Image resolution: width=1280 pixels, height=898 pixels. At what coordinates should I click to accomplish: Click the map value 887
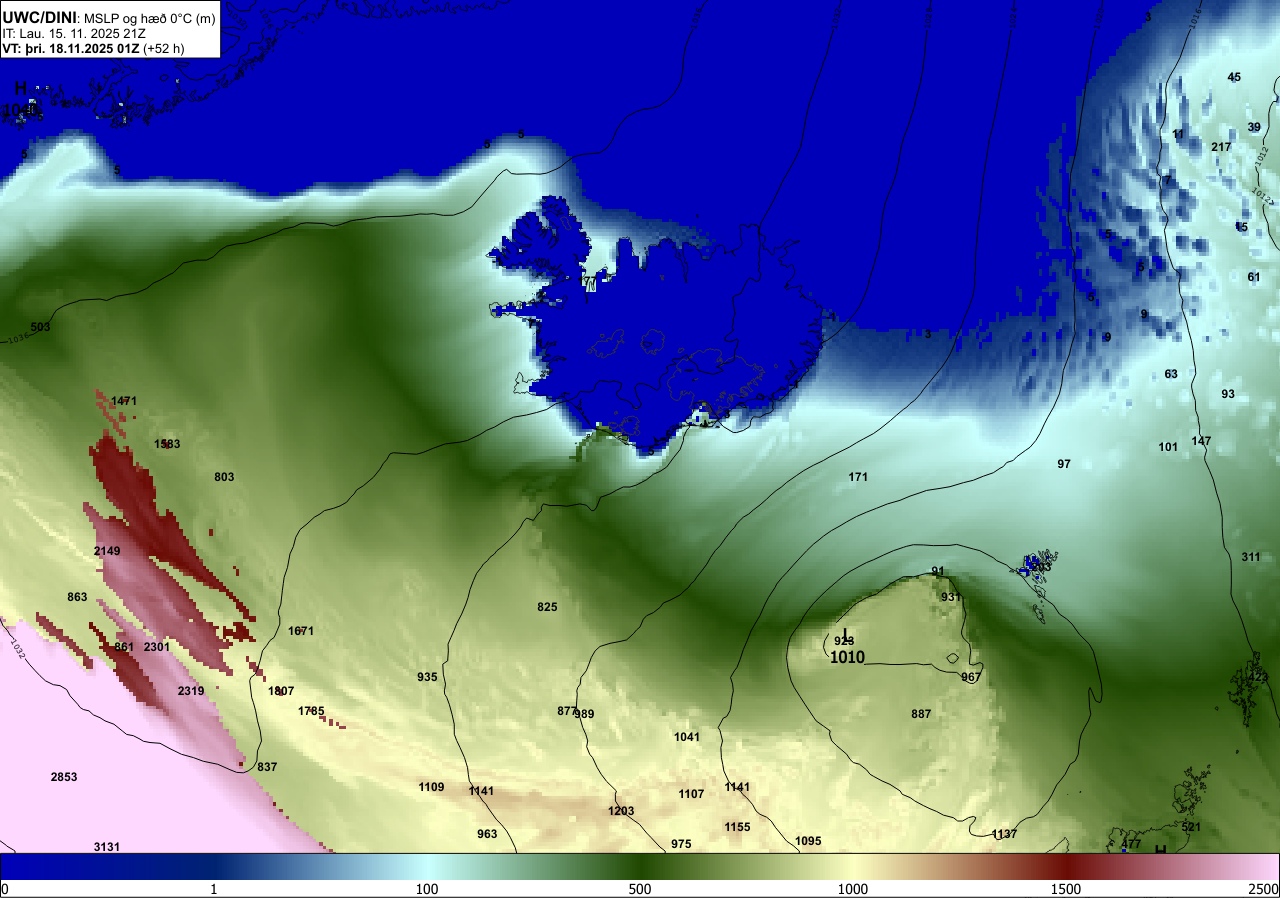click(921, 714)
